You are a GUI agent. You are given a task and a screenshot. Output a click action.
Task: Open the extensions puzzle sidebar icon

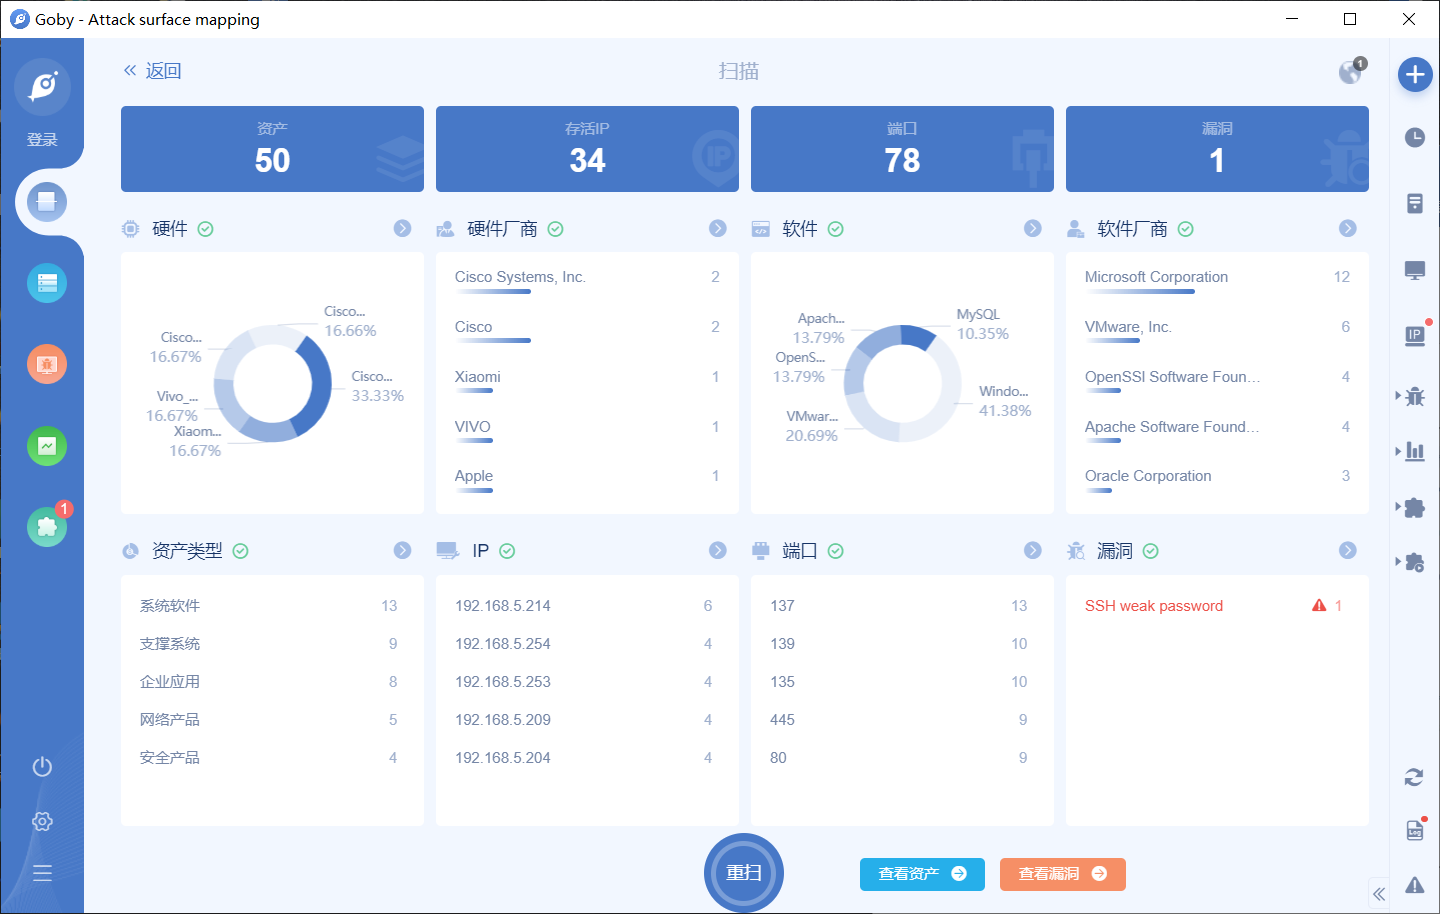tap(47, 527)
